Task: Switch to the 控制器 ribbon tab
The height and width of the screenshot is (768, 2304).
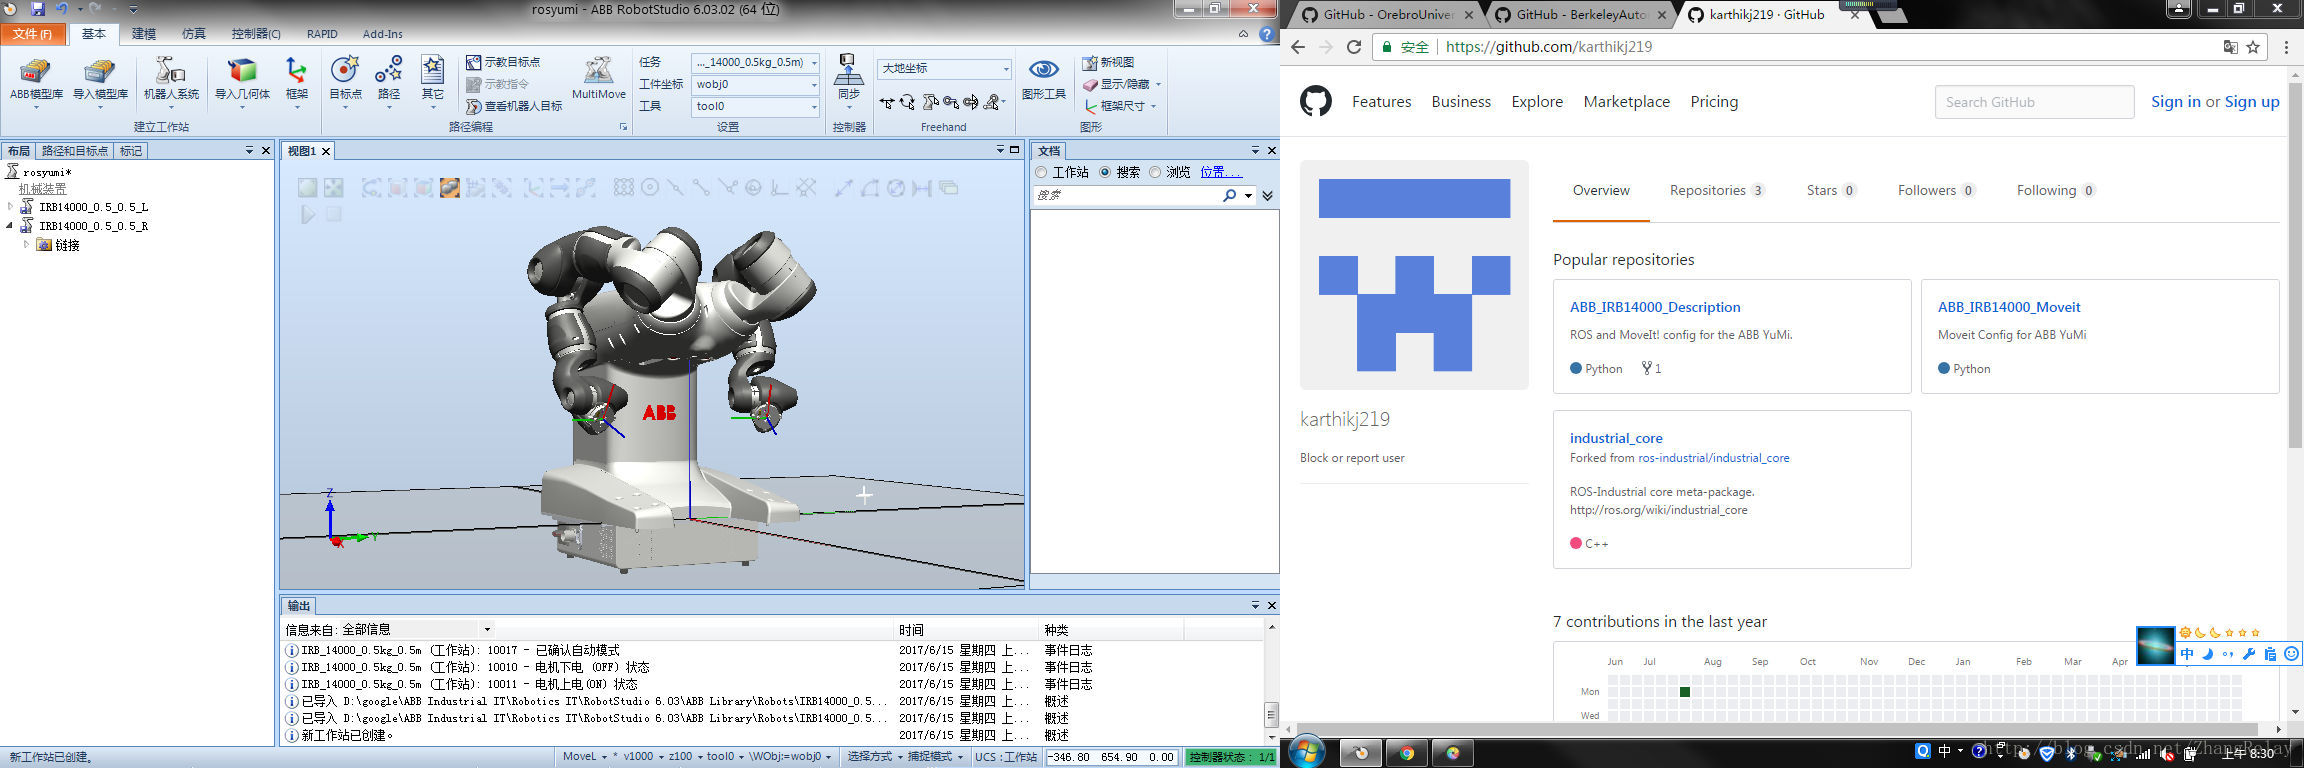Action: click(256, 34)
